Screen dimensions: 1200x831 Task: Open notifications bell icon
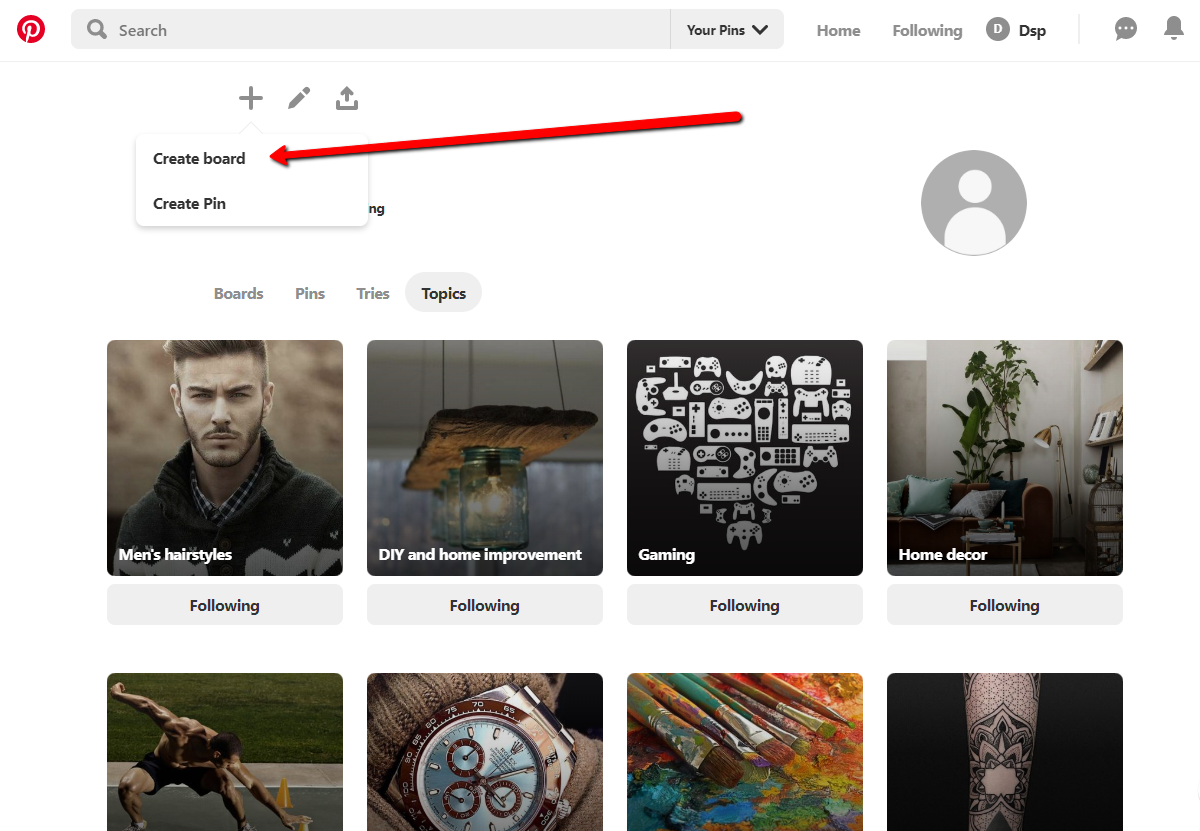pyautogui.click(x=1174, y=29)
